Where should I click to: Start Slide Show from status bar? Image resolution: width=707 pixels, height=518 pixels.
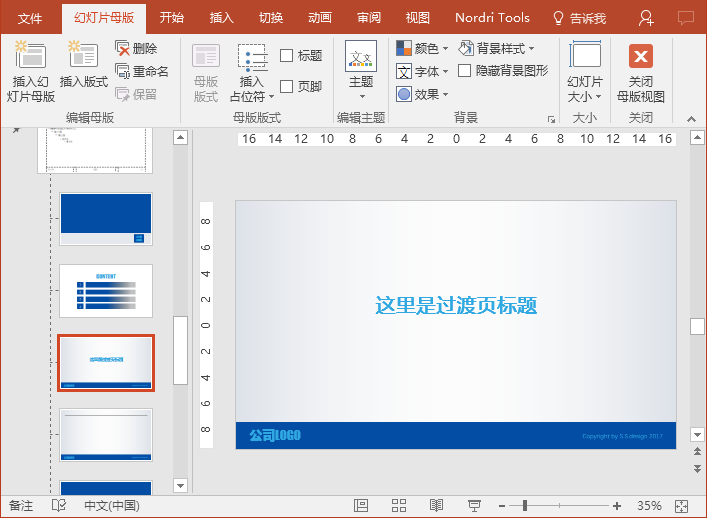click(x=474, y=505)
